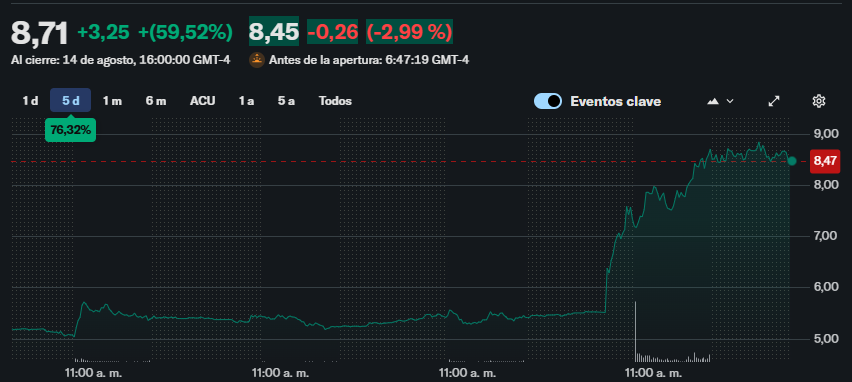
Task: Click the green price endpoint dot
Action: point(792,161)
